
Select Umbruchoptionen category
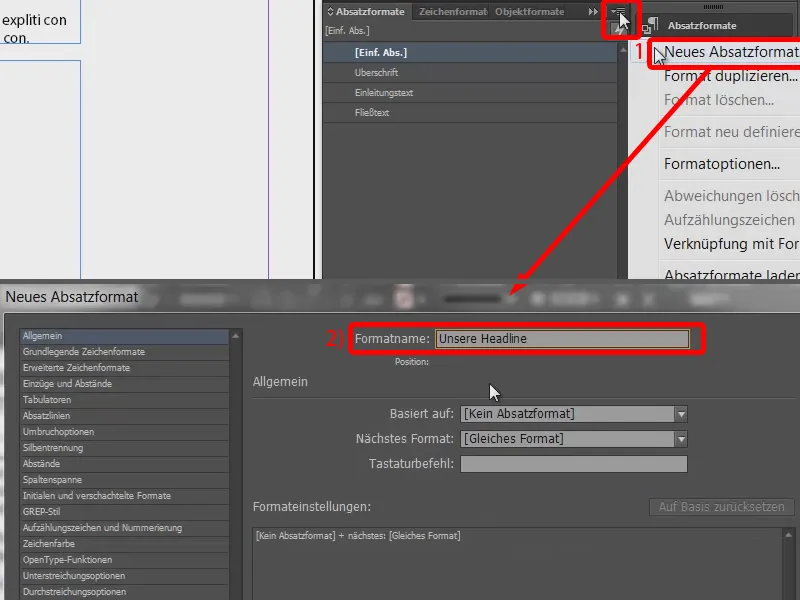pyautogui.click(x=124, y=432)
